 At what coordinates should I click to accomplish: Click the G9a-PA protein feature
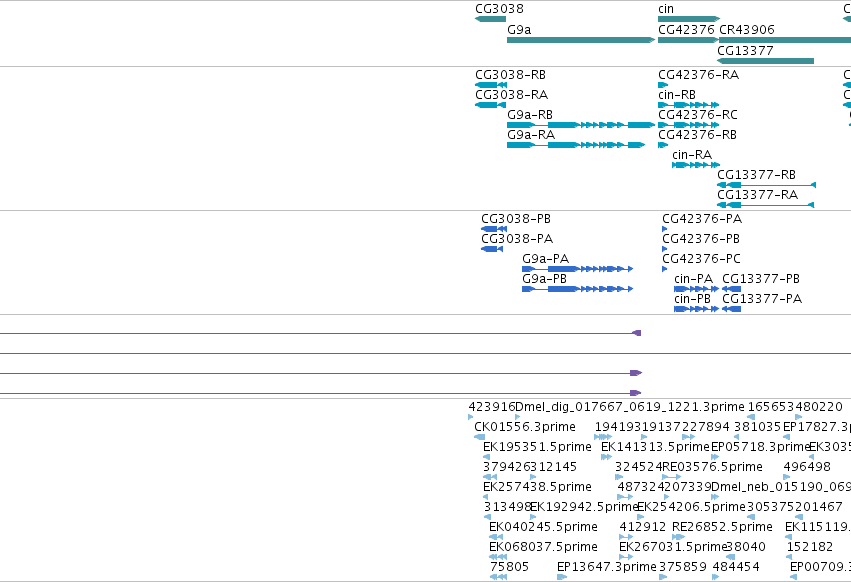pyautogui.click(x=577, y=269)
